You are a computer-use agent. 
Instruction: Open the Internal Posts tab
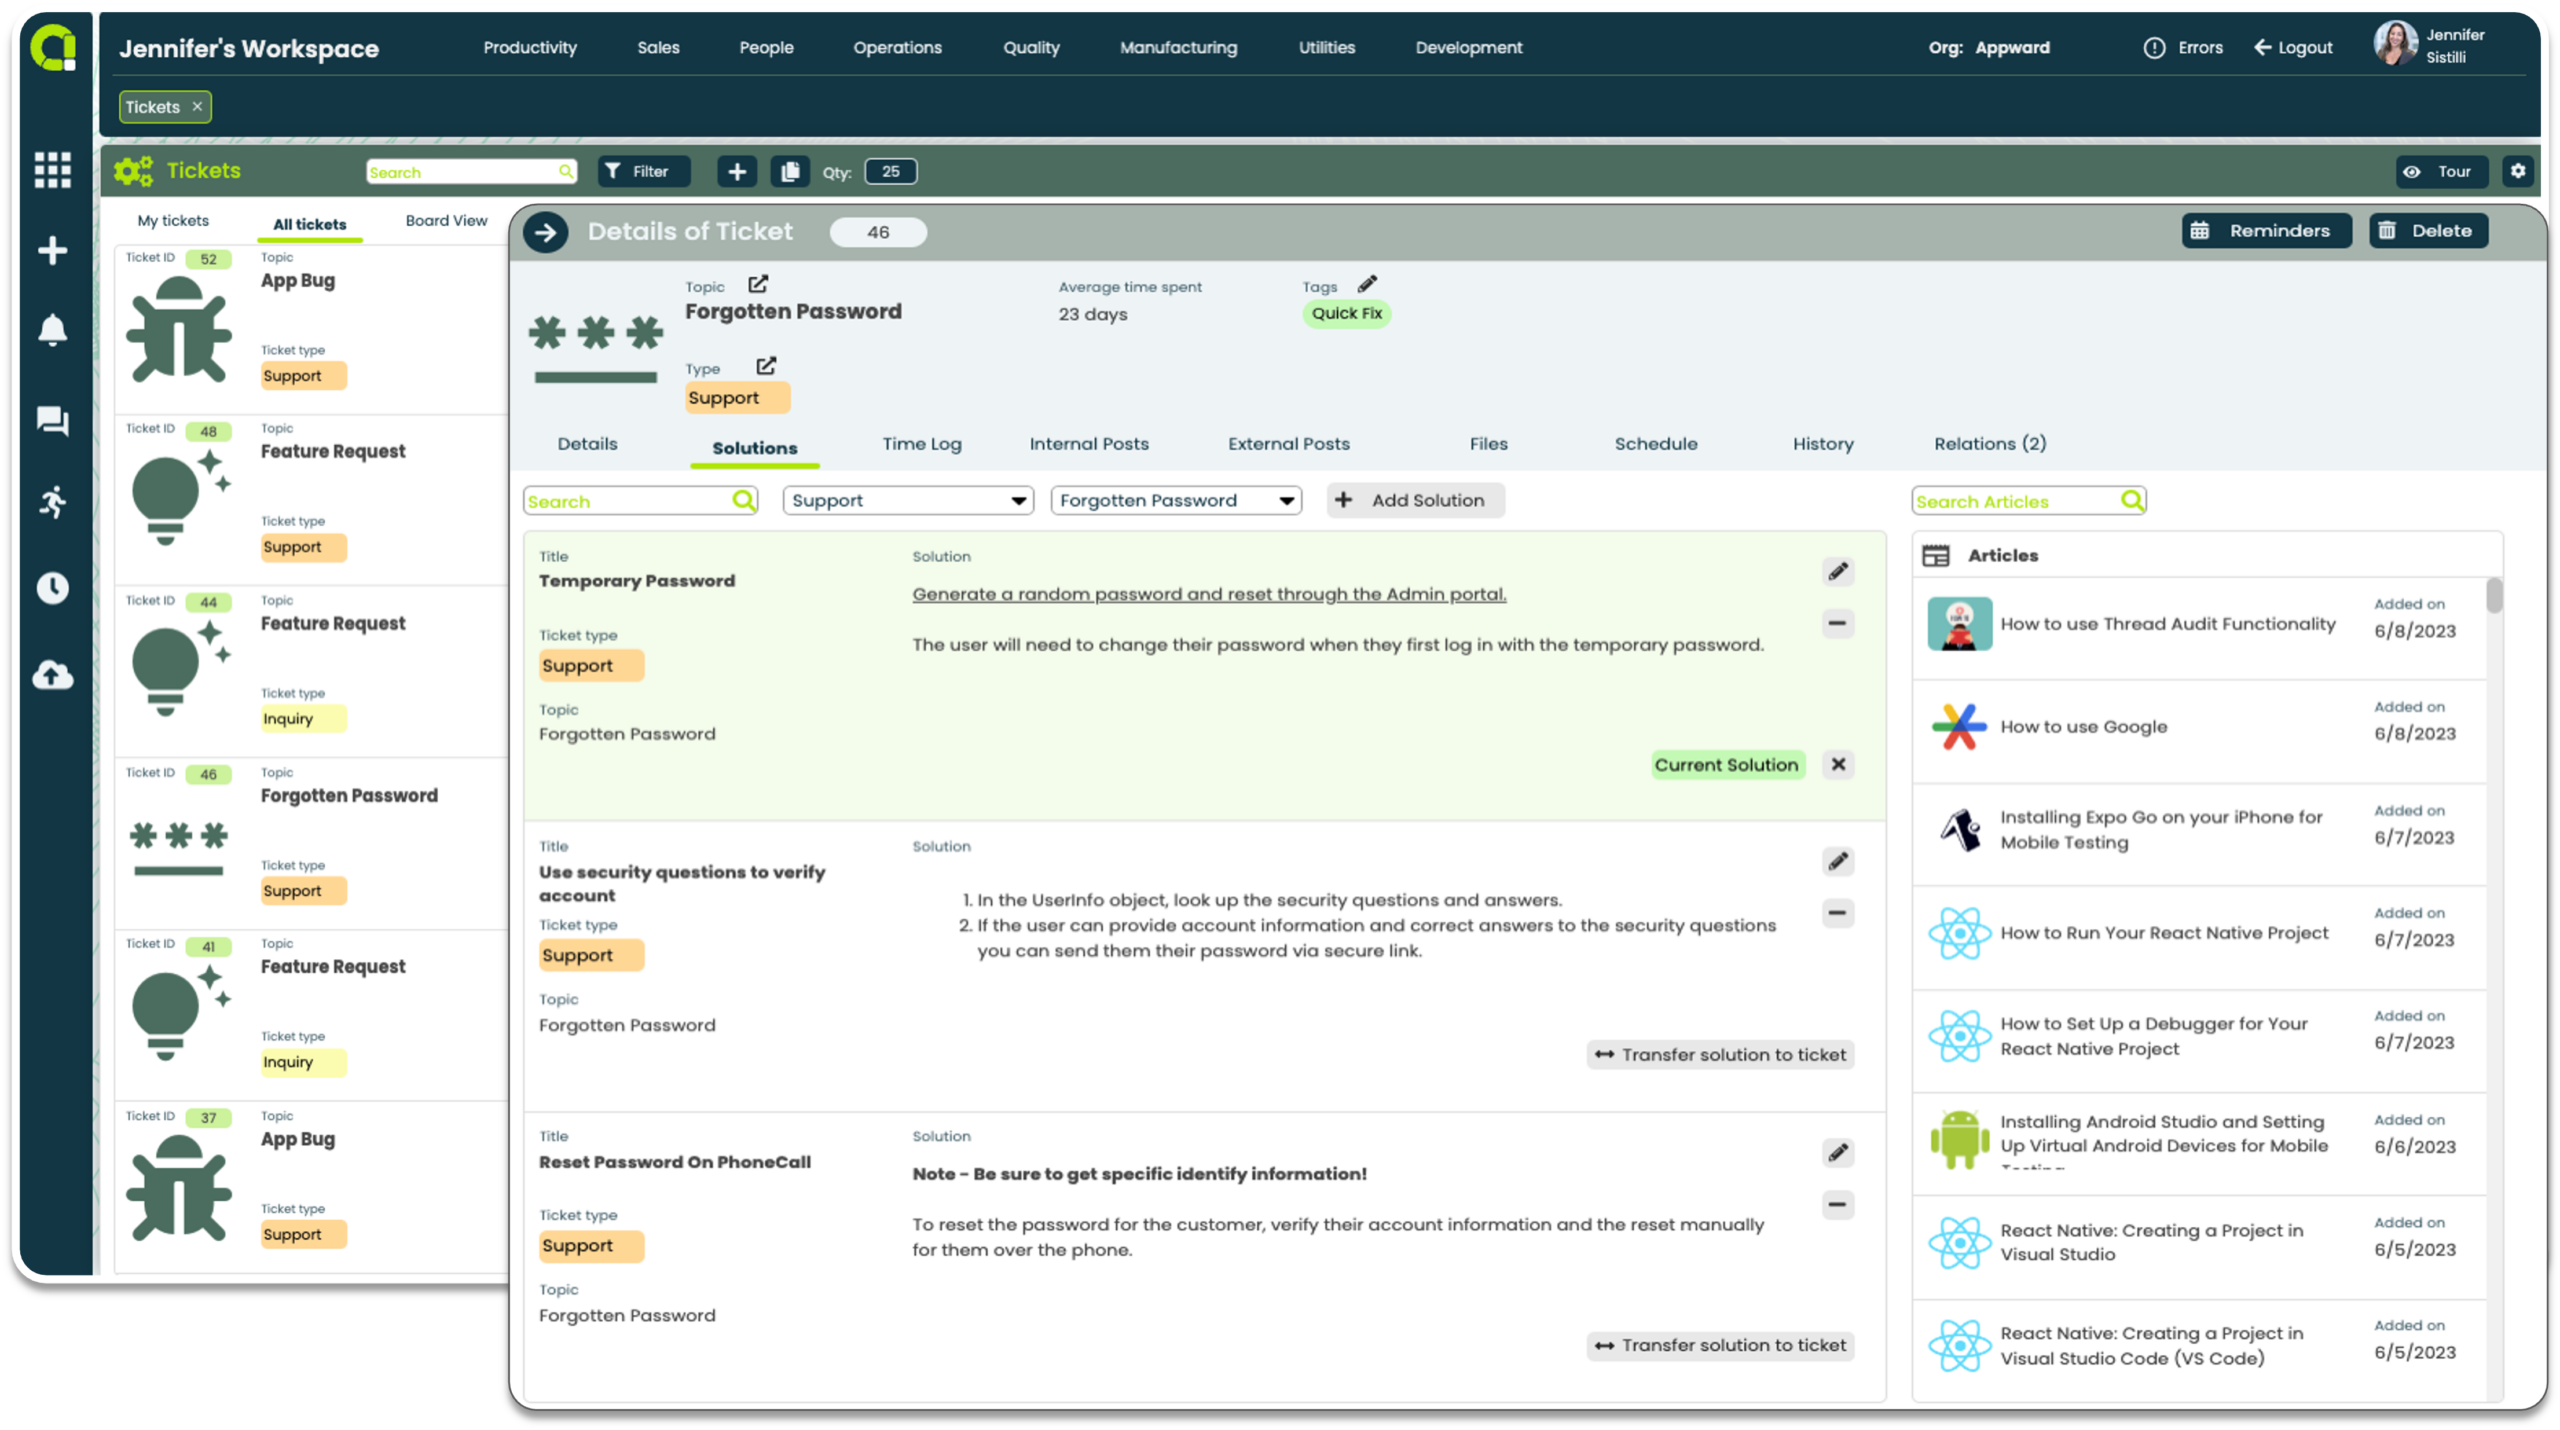(x=1088, y=444)
